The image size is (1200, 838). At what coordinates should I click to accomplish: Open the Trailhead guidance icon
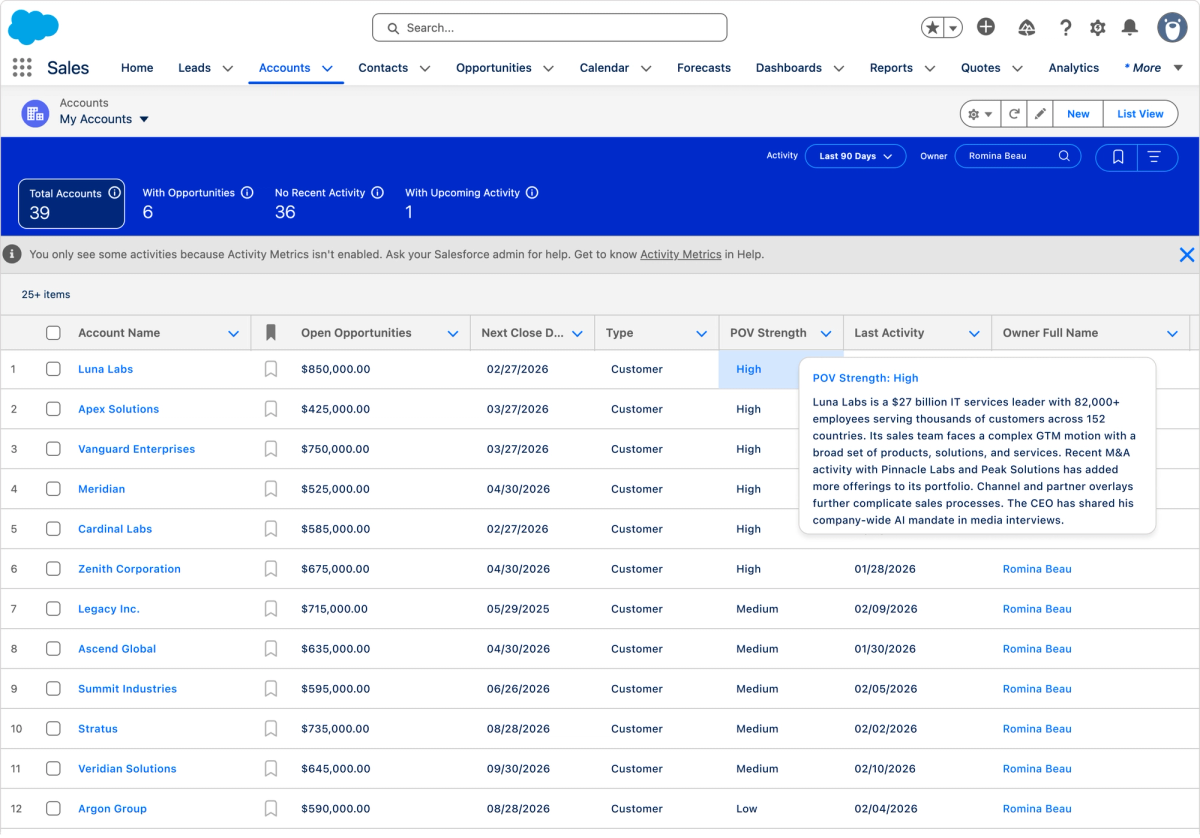pyautogui.click(x=1026, y=28)
